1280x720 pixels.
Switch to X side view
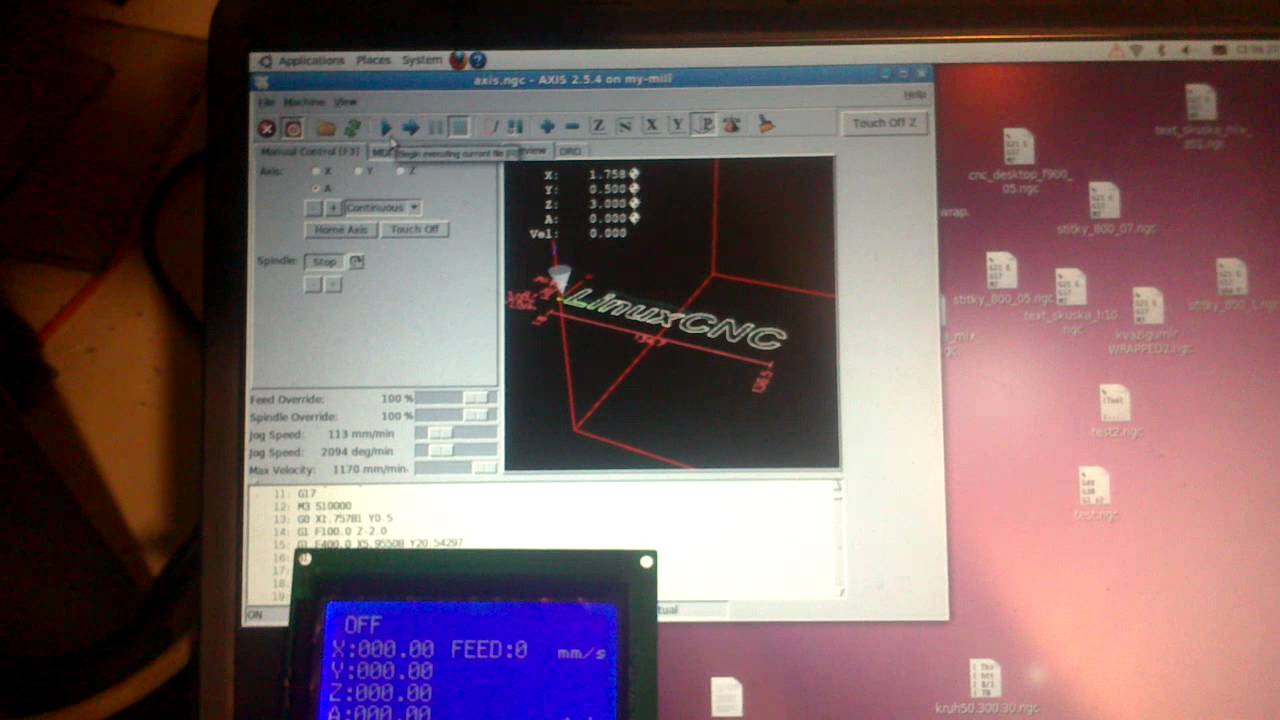pos(651,125)
